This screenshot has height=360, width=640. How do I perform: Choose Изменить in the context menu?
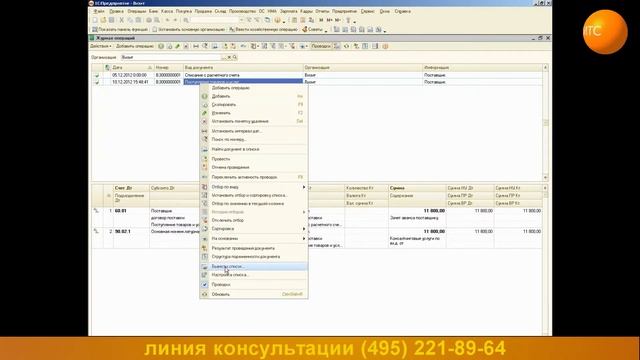(253, 113)
